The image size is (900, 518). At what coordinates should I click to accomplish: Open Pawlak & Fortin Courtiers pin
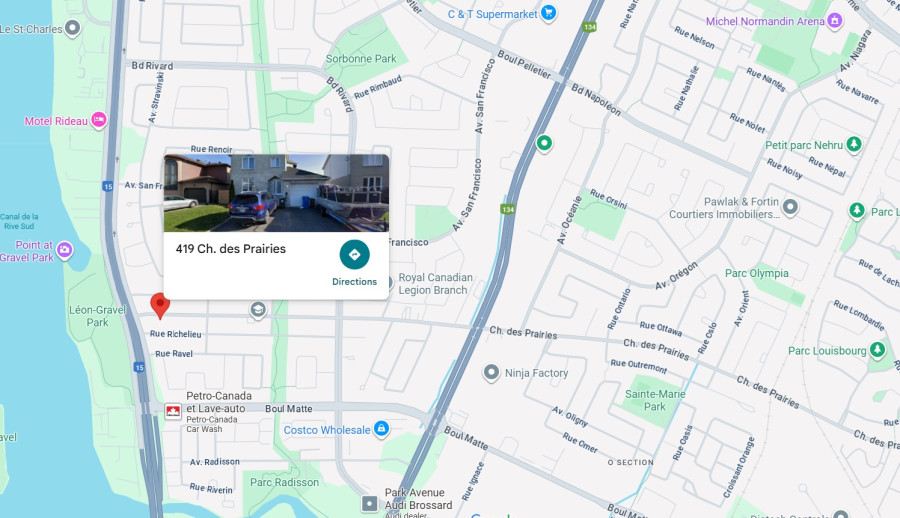(790, 207)
